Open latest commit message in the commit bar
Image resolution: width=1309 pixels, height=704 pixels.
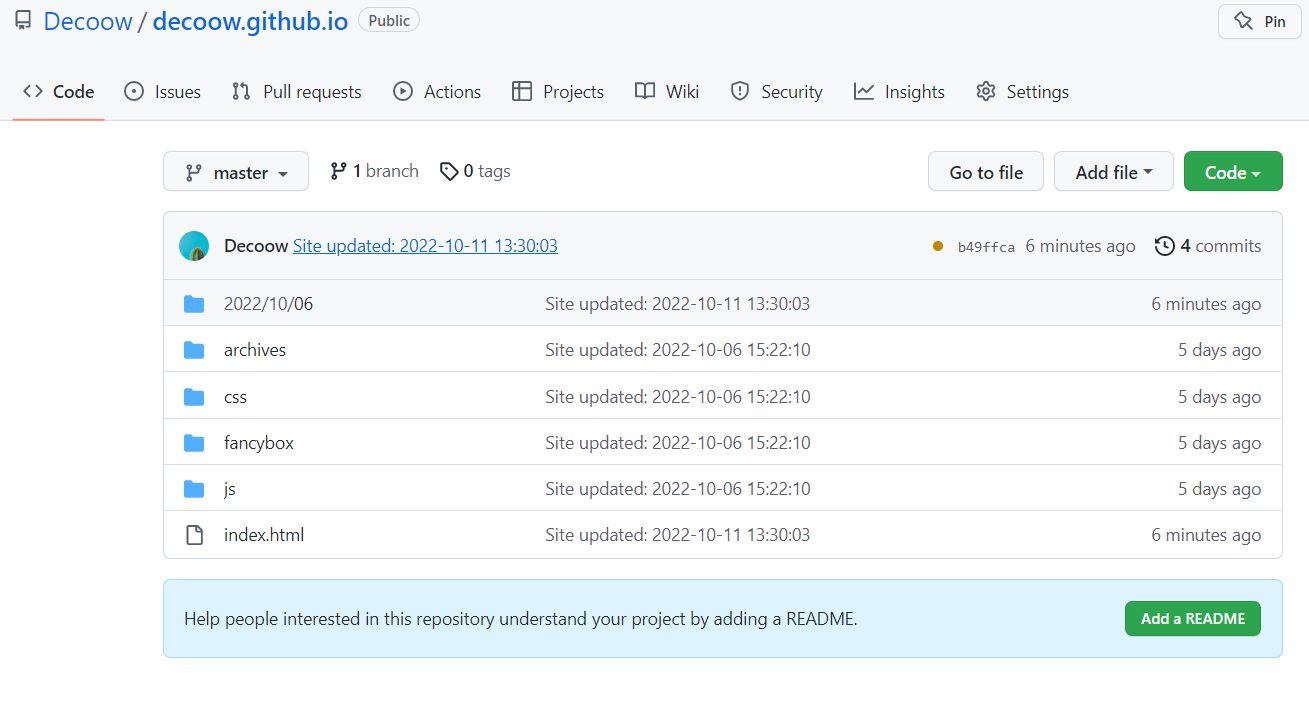tap(425, 246)
